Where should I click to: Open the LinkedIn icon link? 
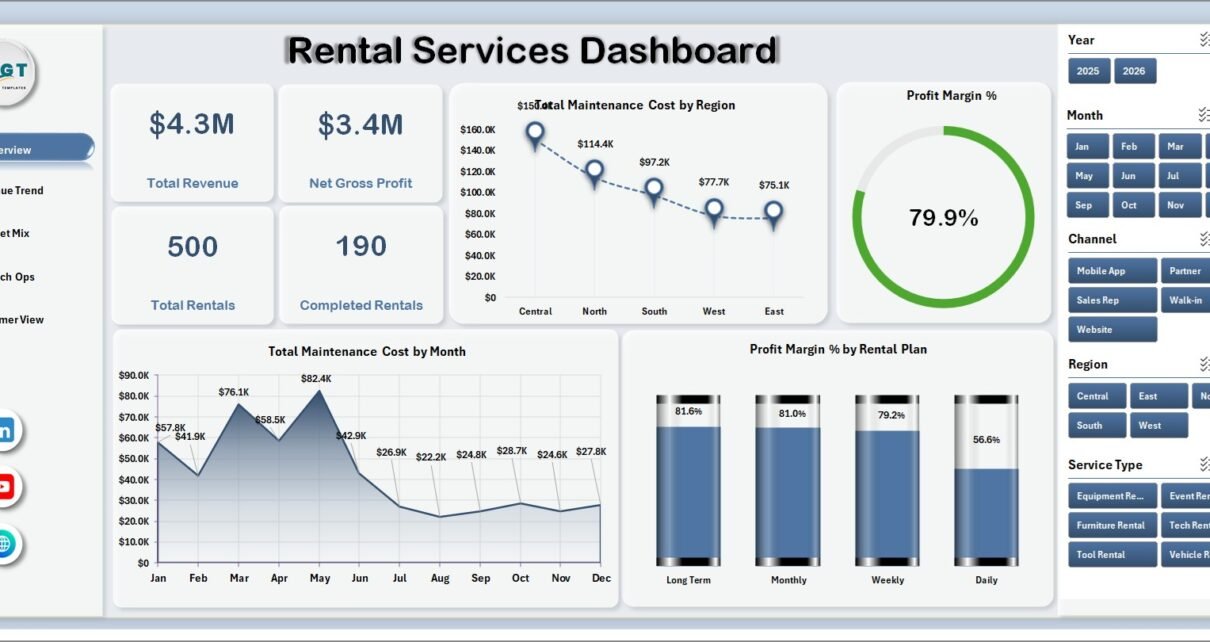click(x=6, y=431)
